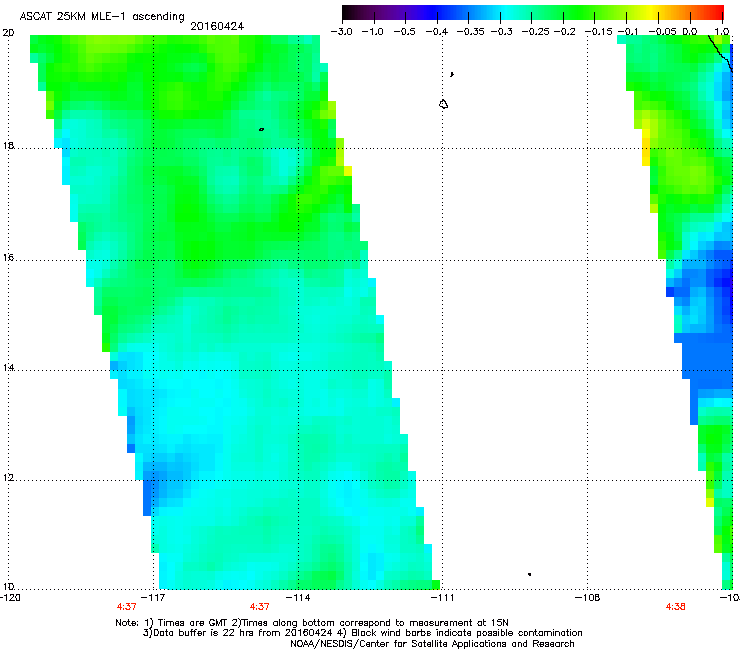Select the latitude axis label 16
The height and width of the screenshot is (650, 740).
(8, 258)
